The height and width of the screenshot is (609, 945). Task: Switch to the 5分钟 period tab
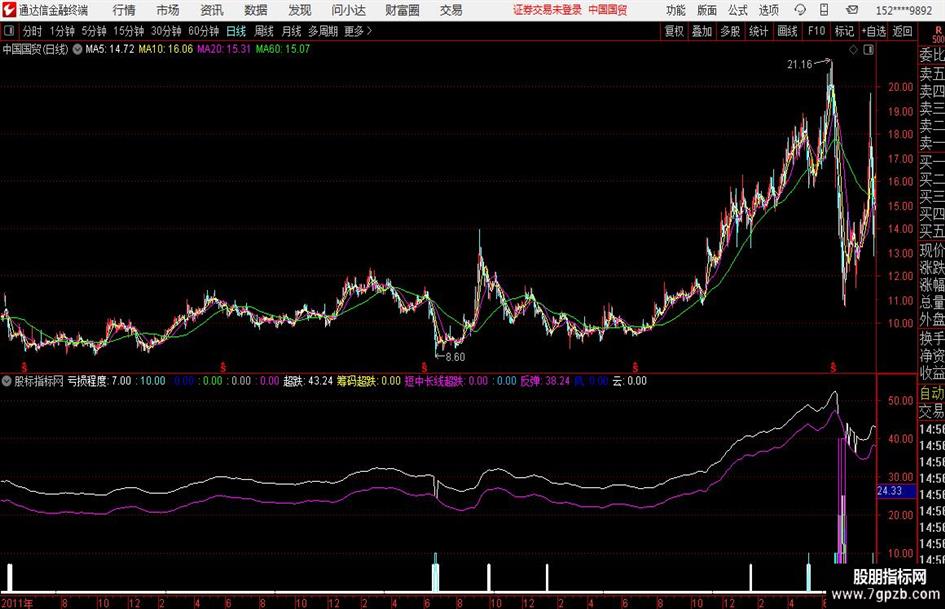tap(94, 31)
